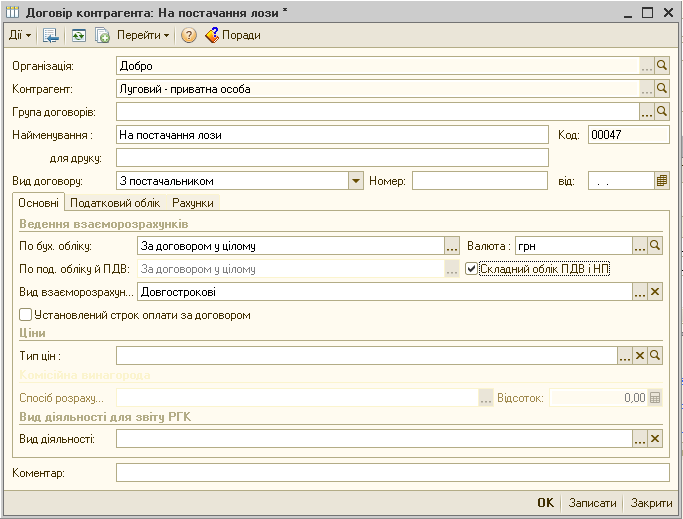
Task: Click the refresh icon in toolbar
Action: pos(78,35)
